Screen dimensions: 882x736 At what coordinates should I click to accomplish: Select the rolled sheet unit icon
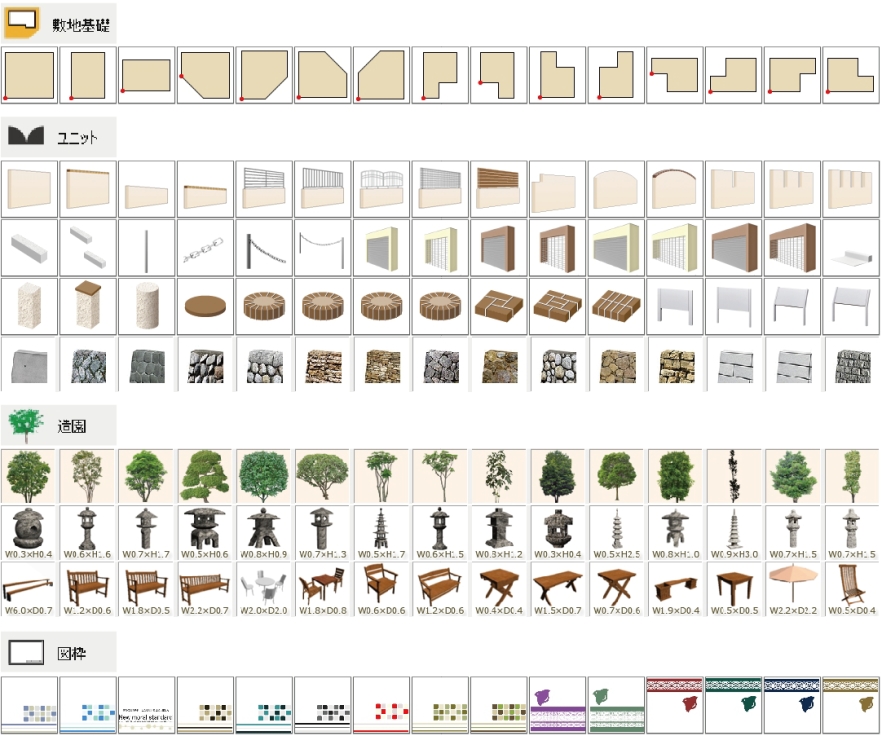[x=851, y=248]
